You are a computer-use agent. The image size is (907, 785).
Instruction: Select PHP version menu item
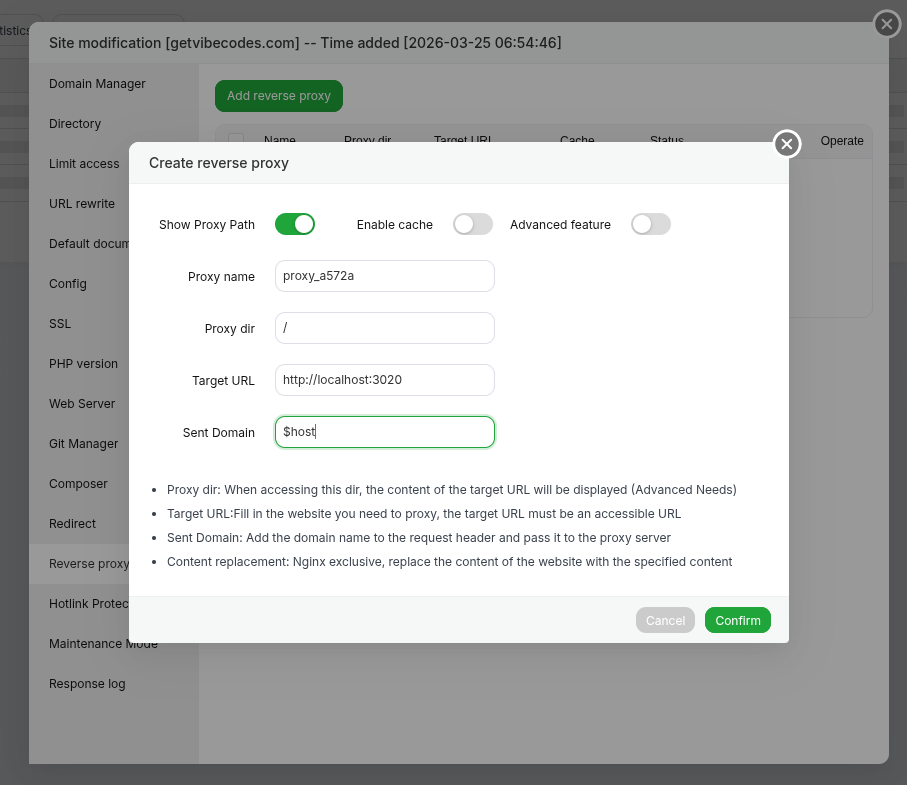tap(83, 364)
